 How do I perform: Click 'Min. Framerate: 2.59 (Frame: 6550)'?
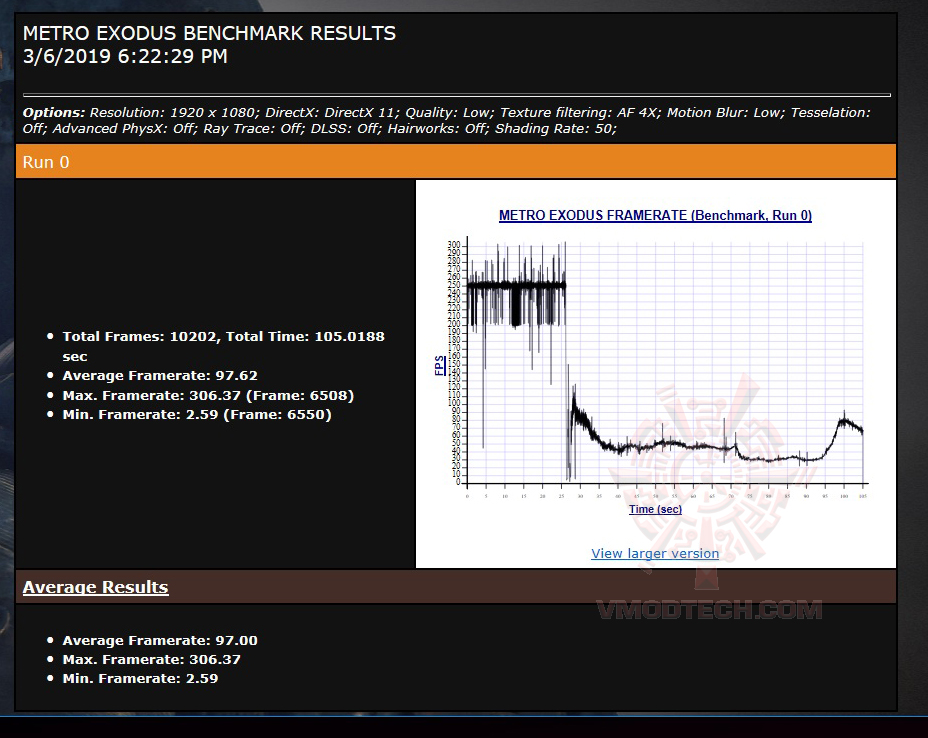click(x=197, y=414)
